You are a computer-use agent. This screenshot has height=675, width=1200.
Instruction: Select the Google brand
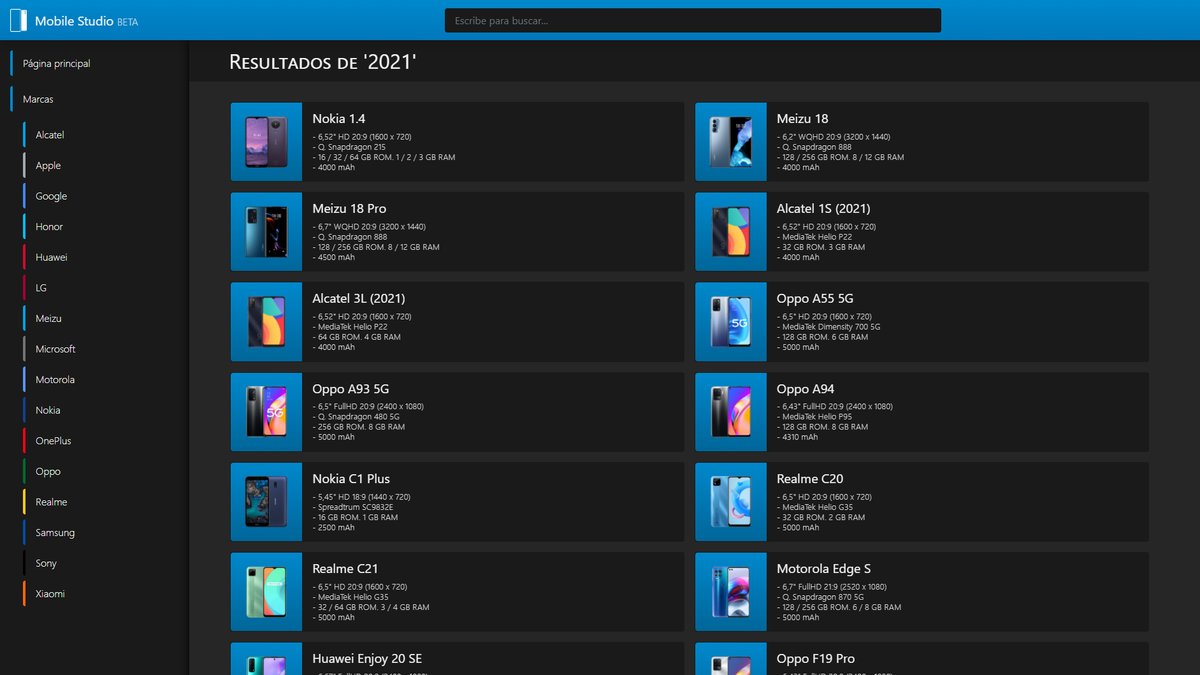click(x=52, y=196)
